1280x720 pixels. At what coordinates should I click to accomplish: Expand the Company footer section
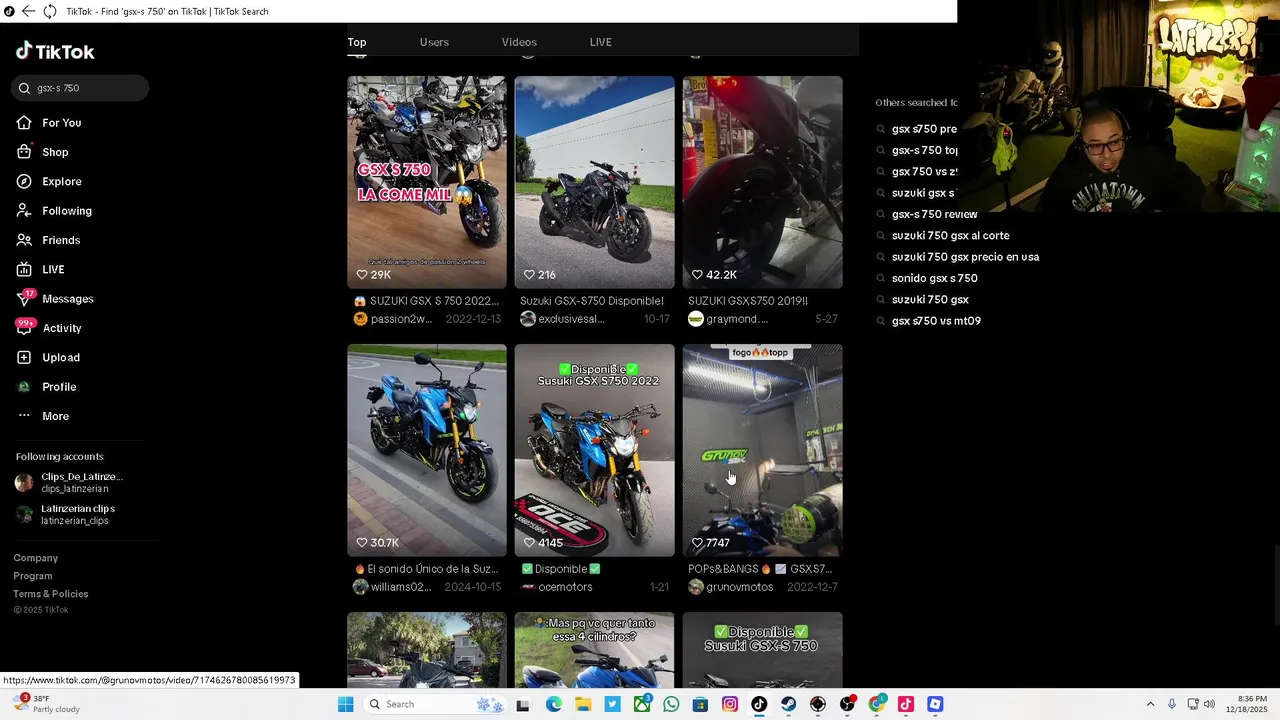pos(36,558)
